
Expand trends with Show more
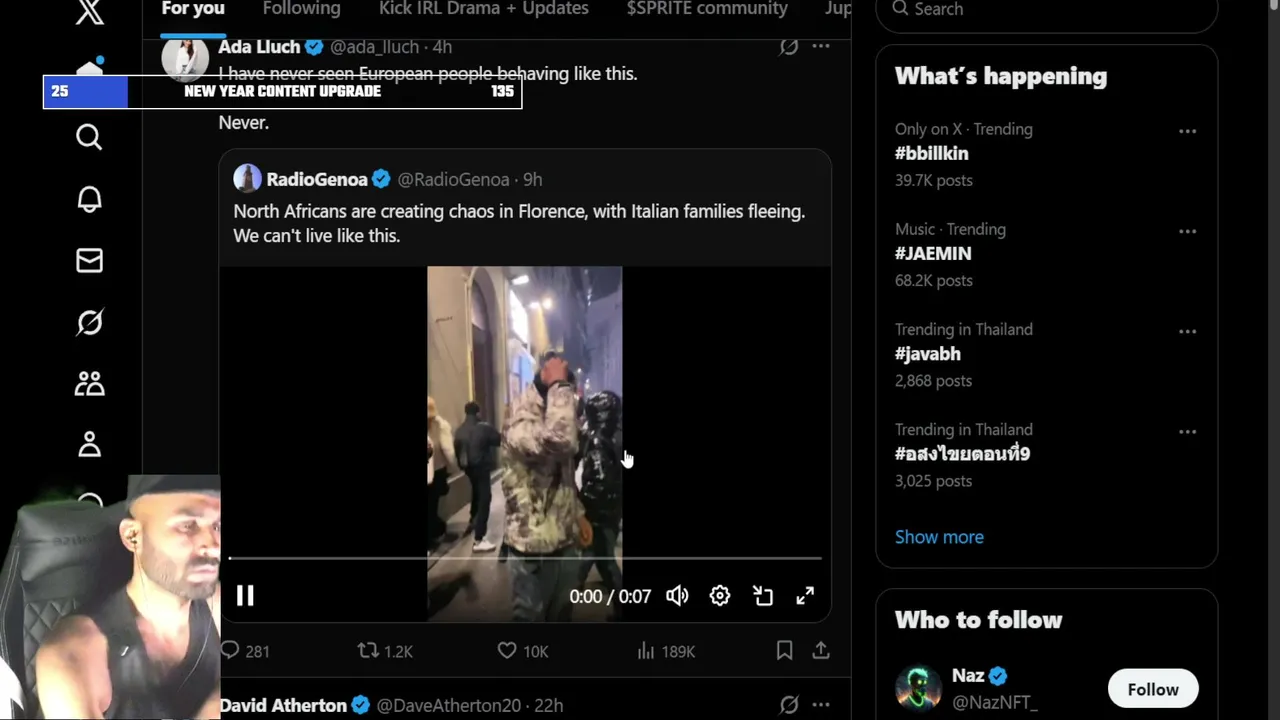[x=939, y=537]
